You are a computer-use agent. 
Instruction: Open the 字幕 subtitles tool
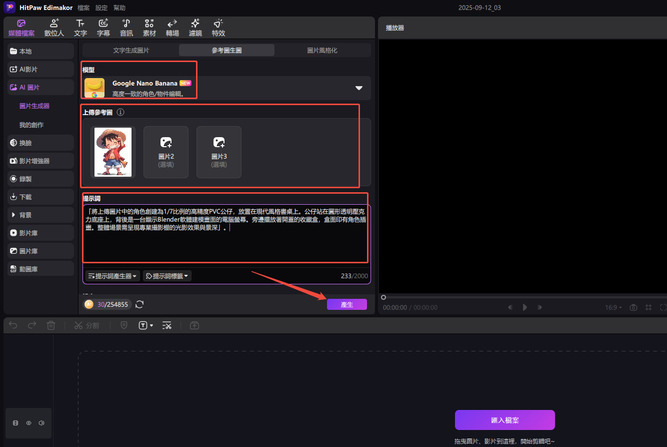pyautogui.click(x=105, y=27)
